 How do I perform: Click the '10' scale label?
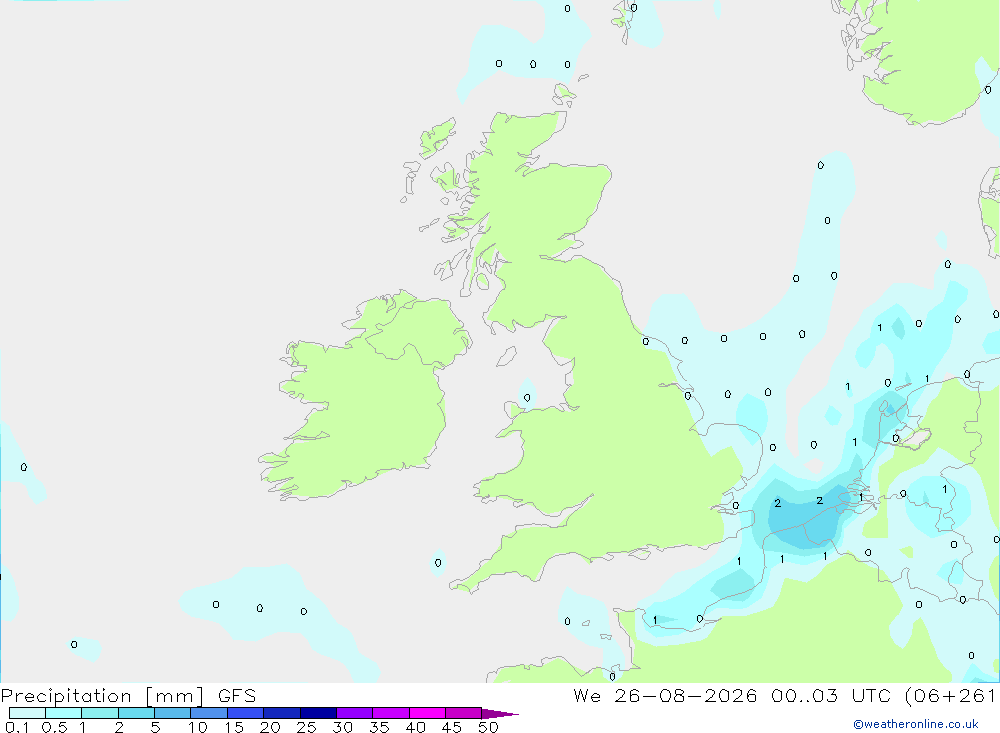click(198, 727)
